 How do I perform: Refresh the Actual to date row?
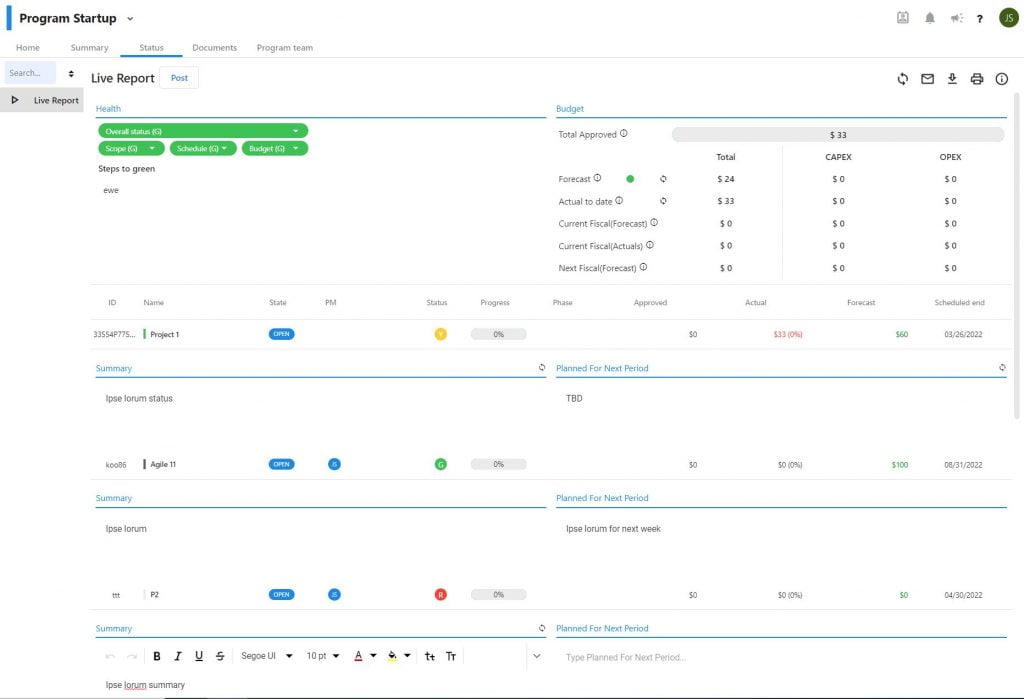(663, 201)
